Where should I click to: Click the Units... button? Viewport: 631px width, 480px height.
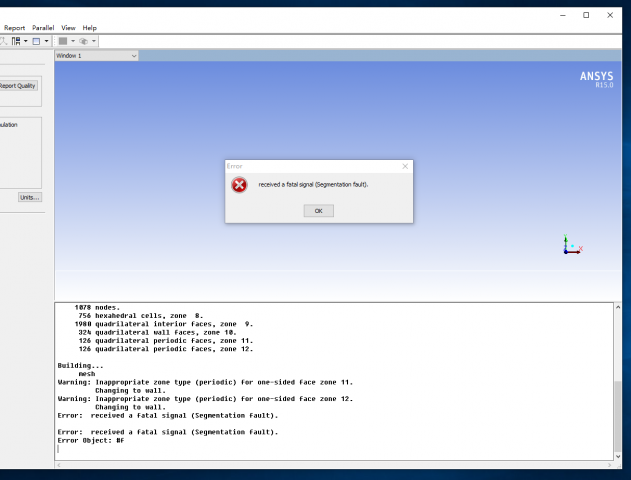(29, 197)
